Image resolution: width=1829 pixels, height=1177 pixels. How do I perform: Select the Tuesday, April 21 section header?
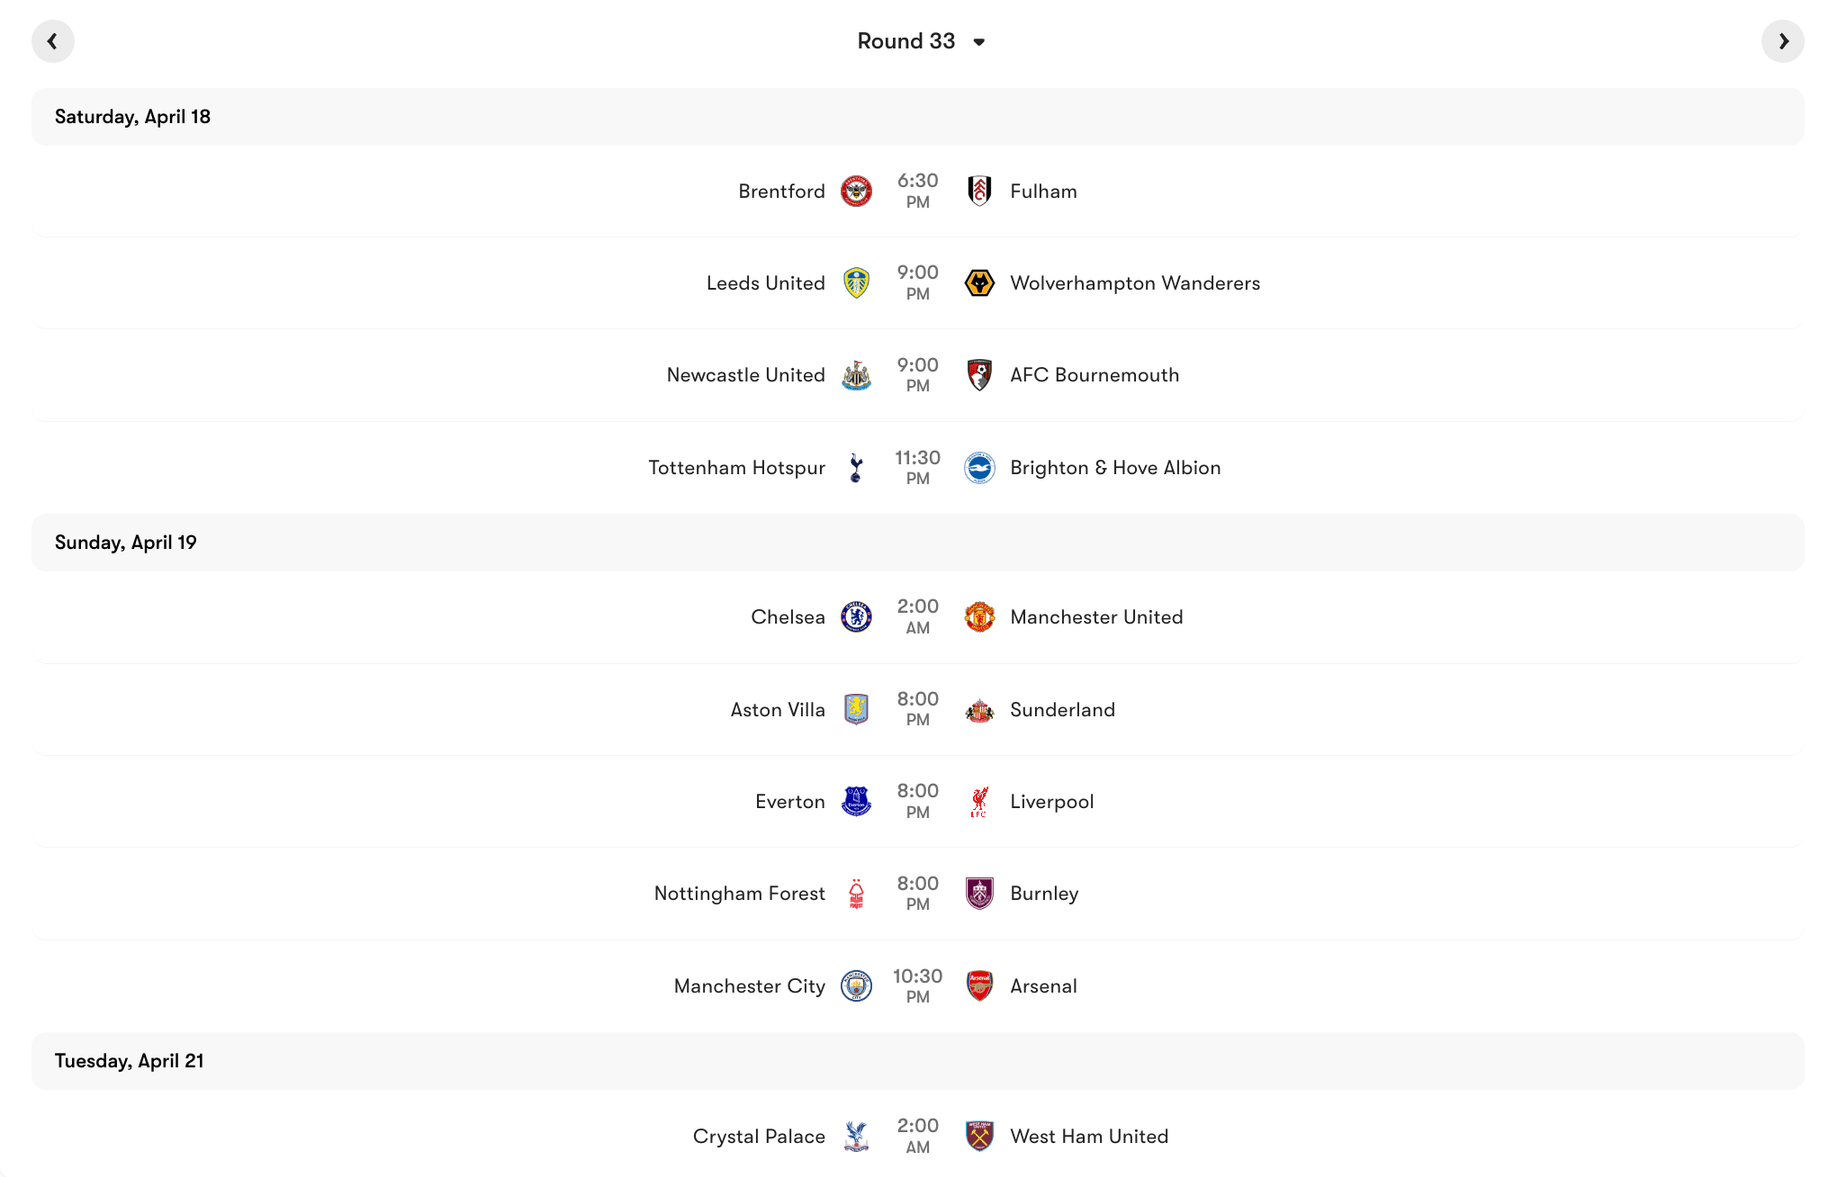pyautogui.click(x=129, y=1061)
